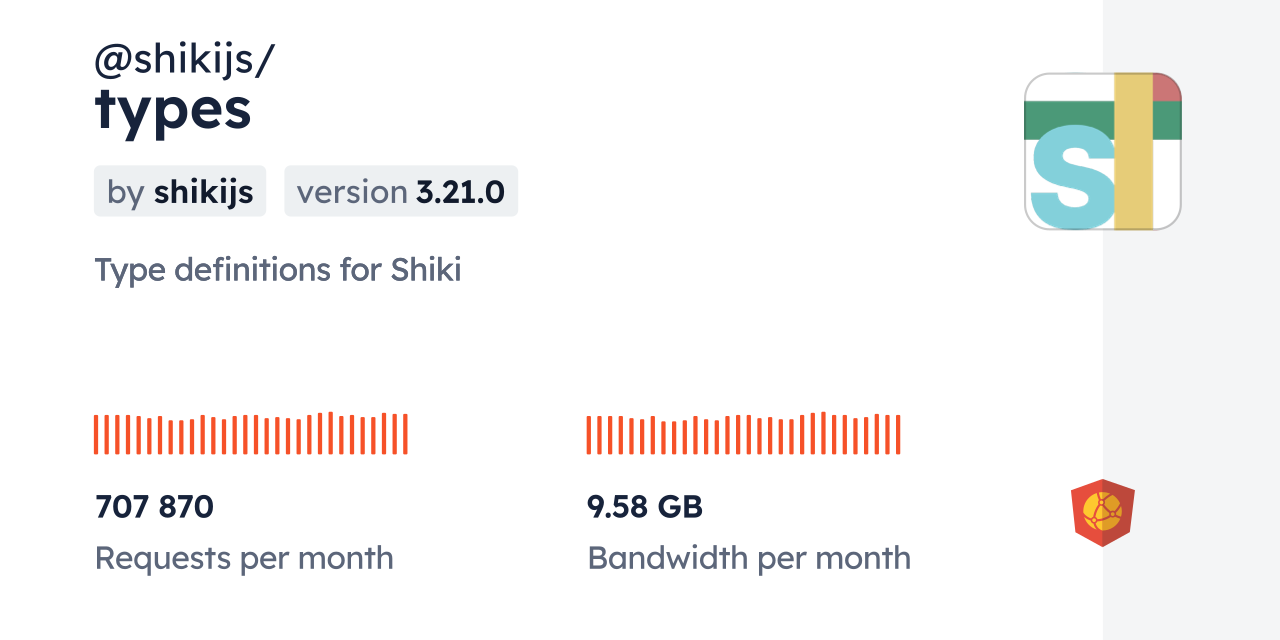Click the teal S letter in logo
Viewport: 1280px width, 640px height.
click(1070, 183)
